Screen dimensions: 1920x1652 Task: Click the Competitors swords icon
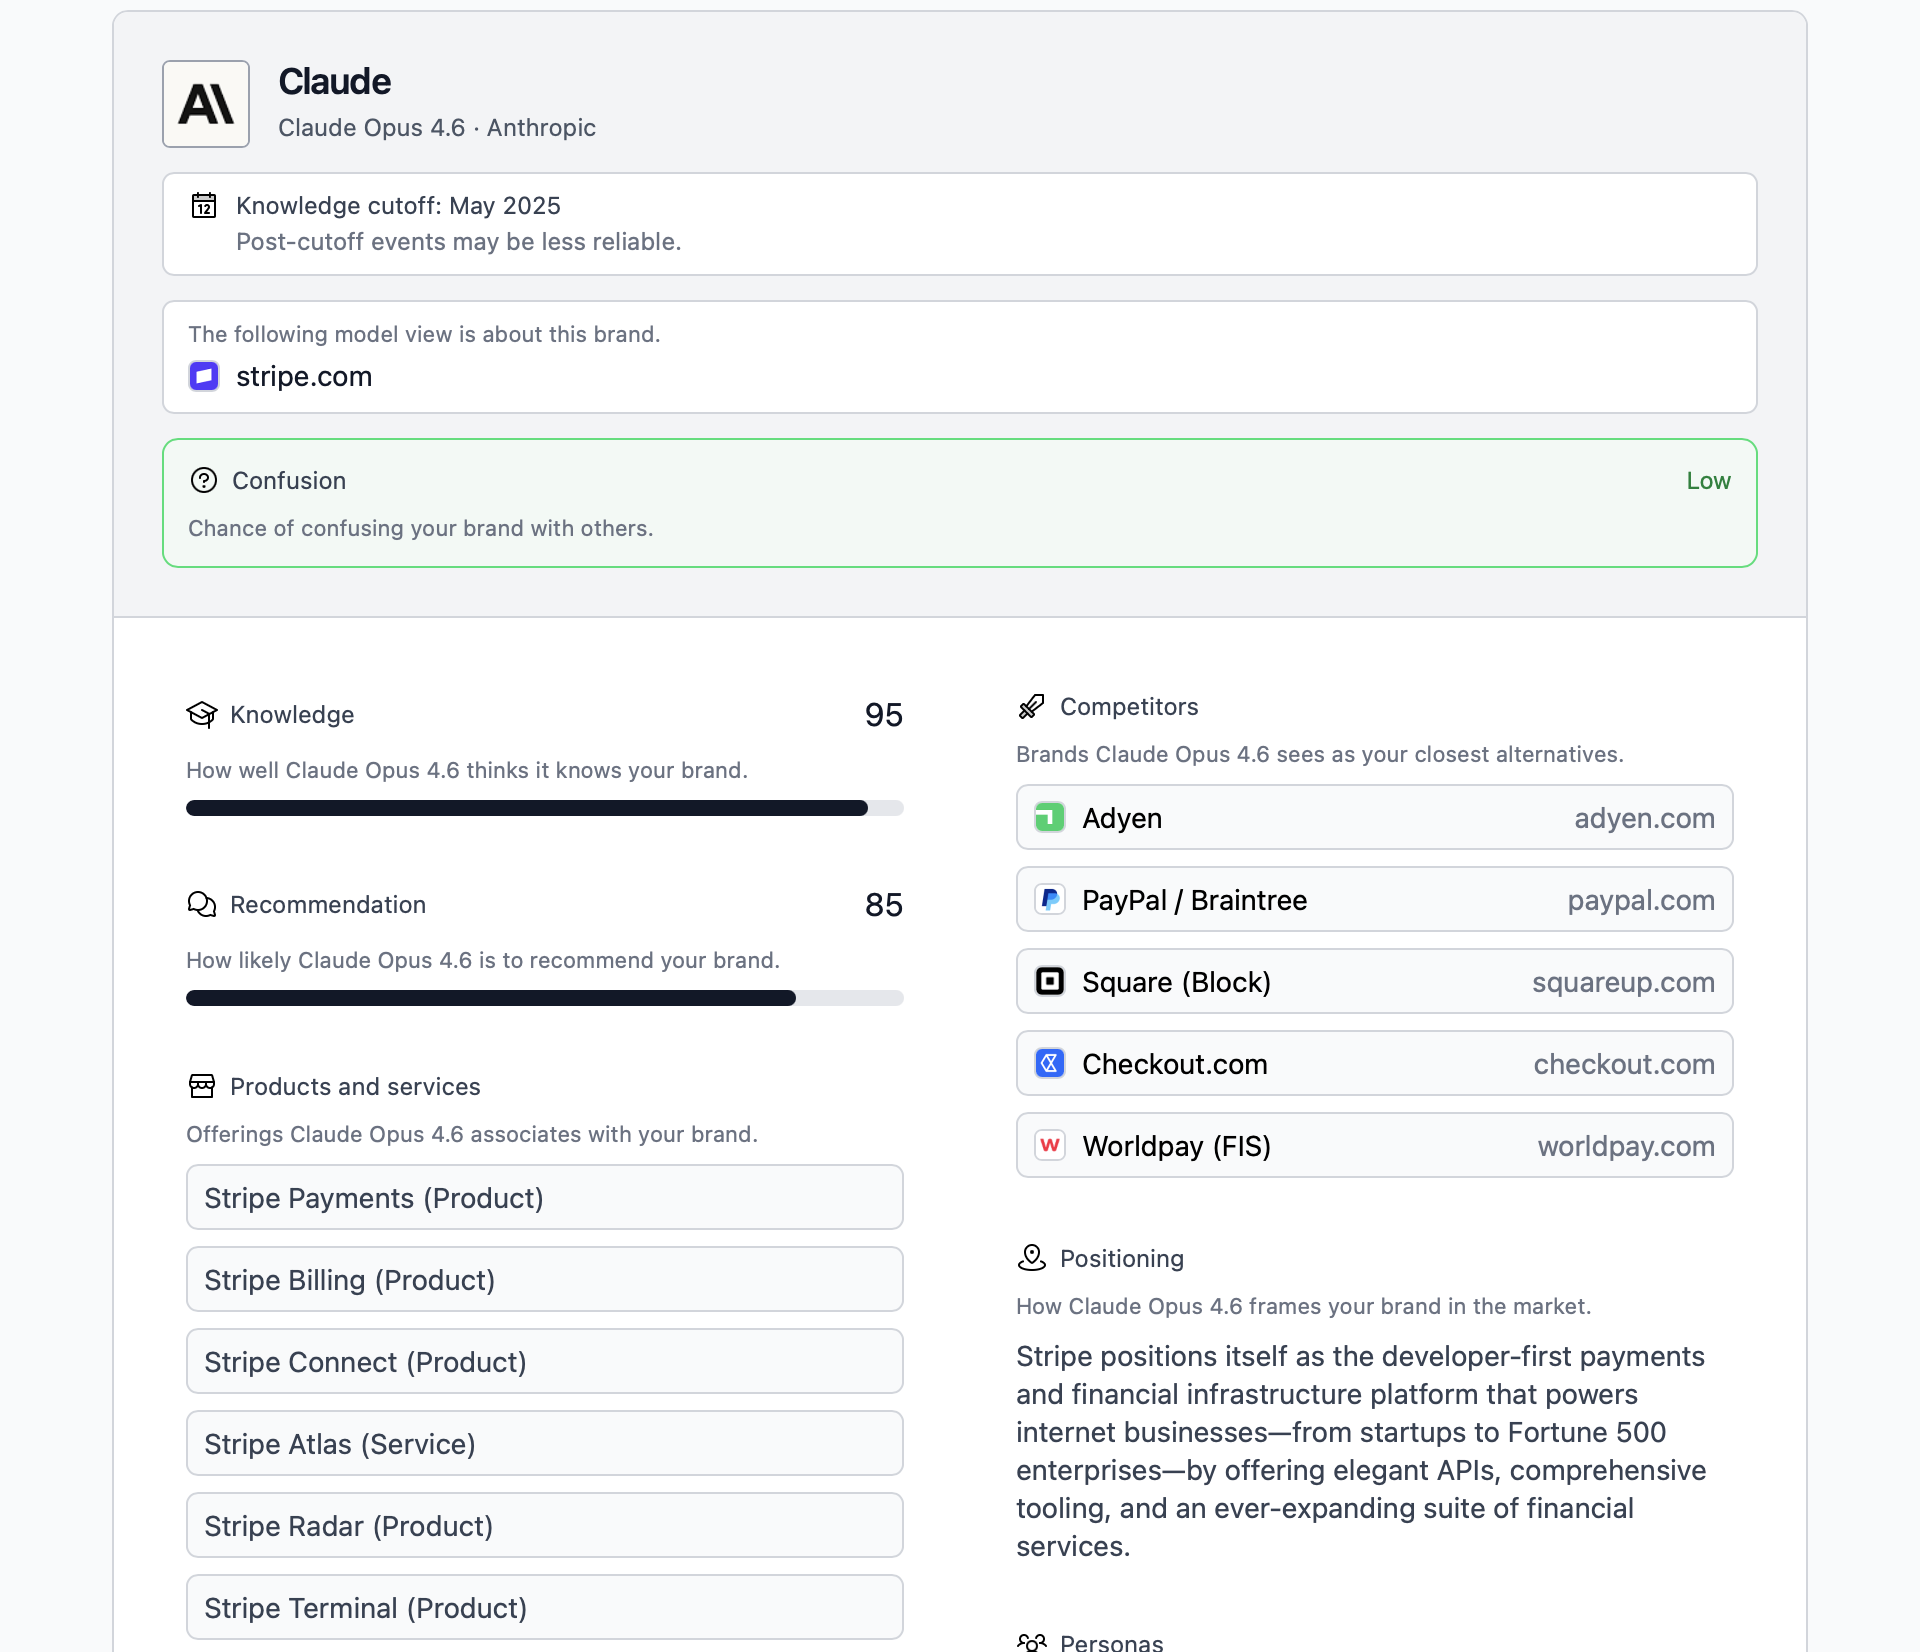pos(1032,706)
